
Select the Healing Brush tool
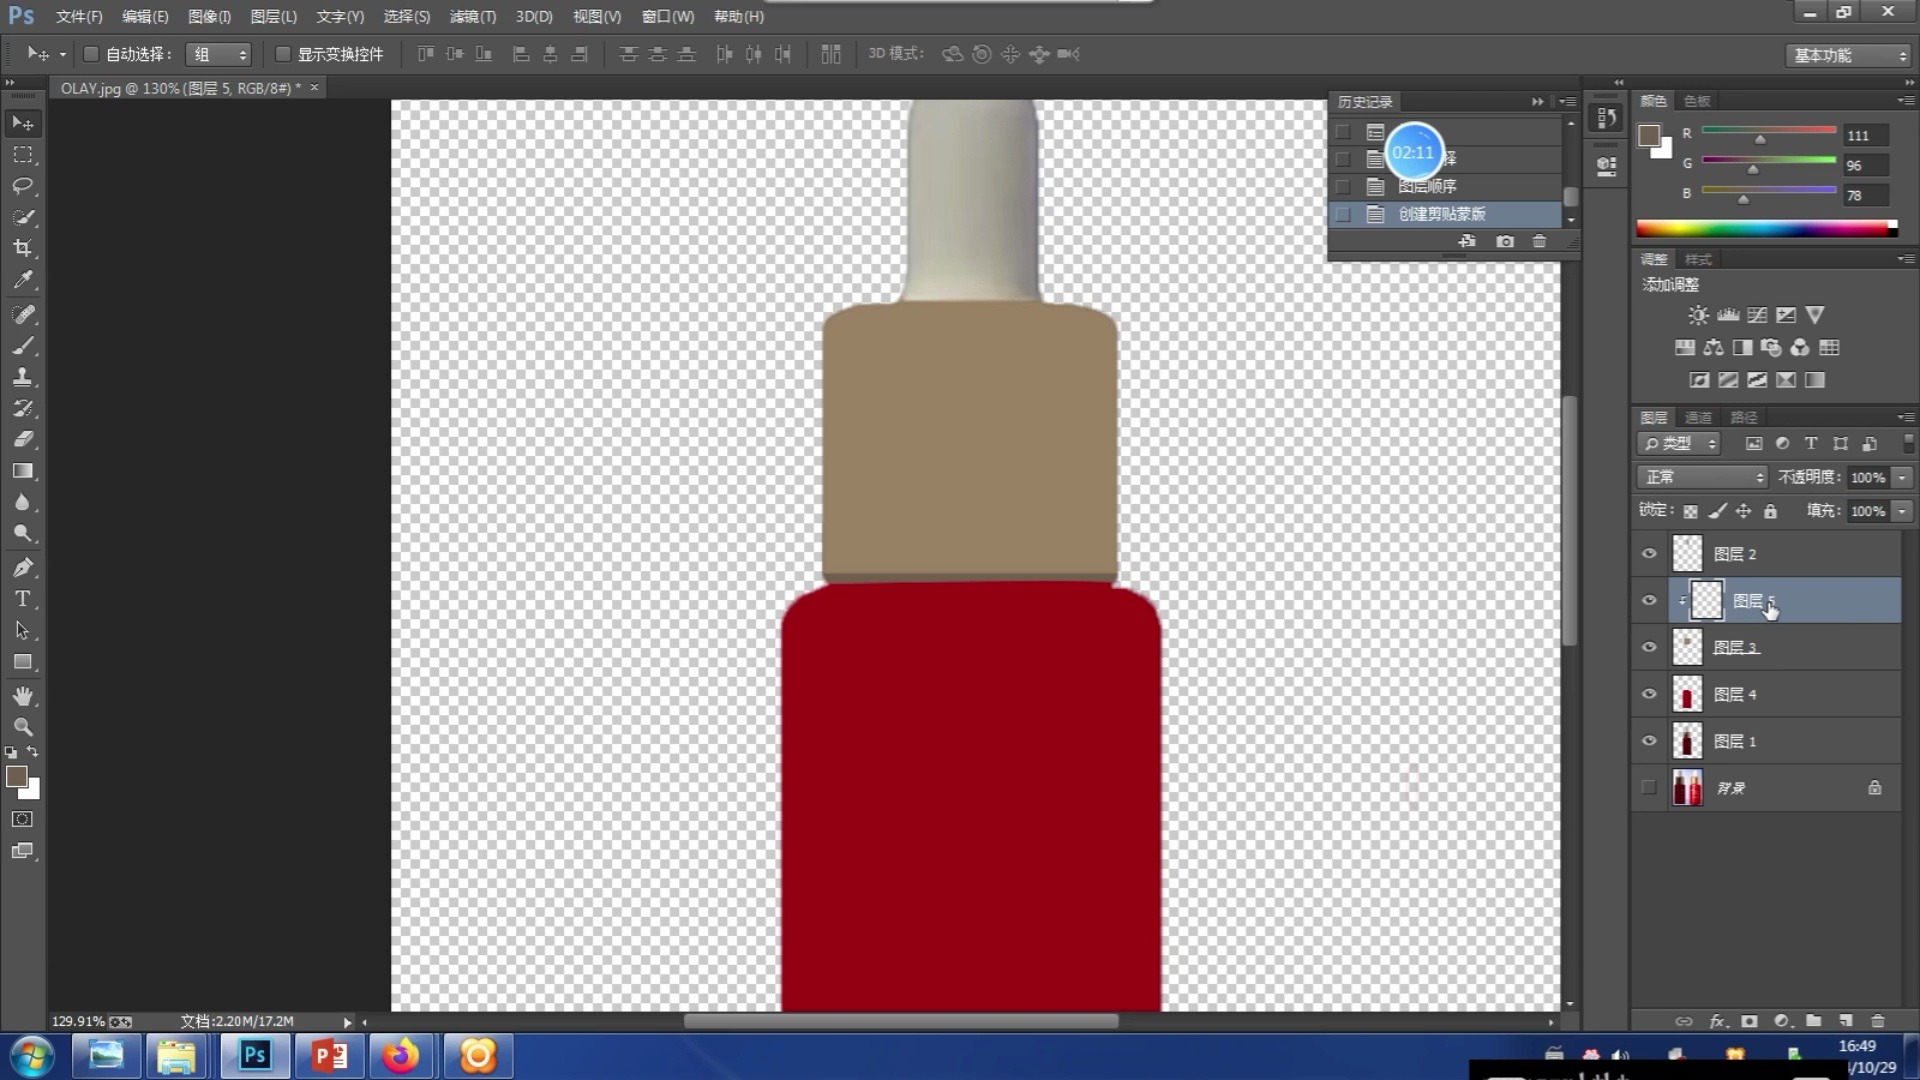tap(23, 314)
